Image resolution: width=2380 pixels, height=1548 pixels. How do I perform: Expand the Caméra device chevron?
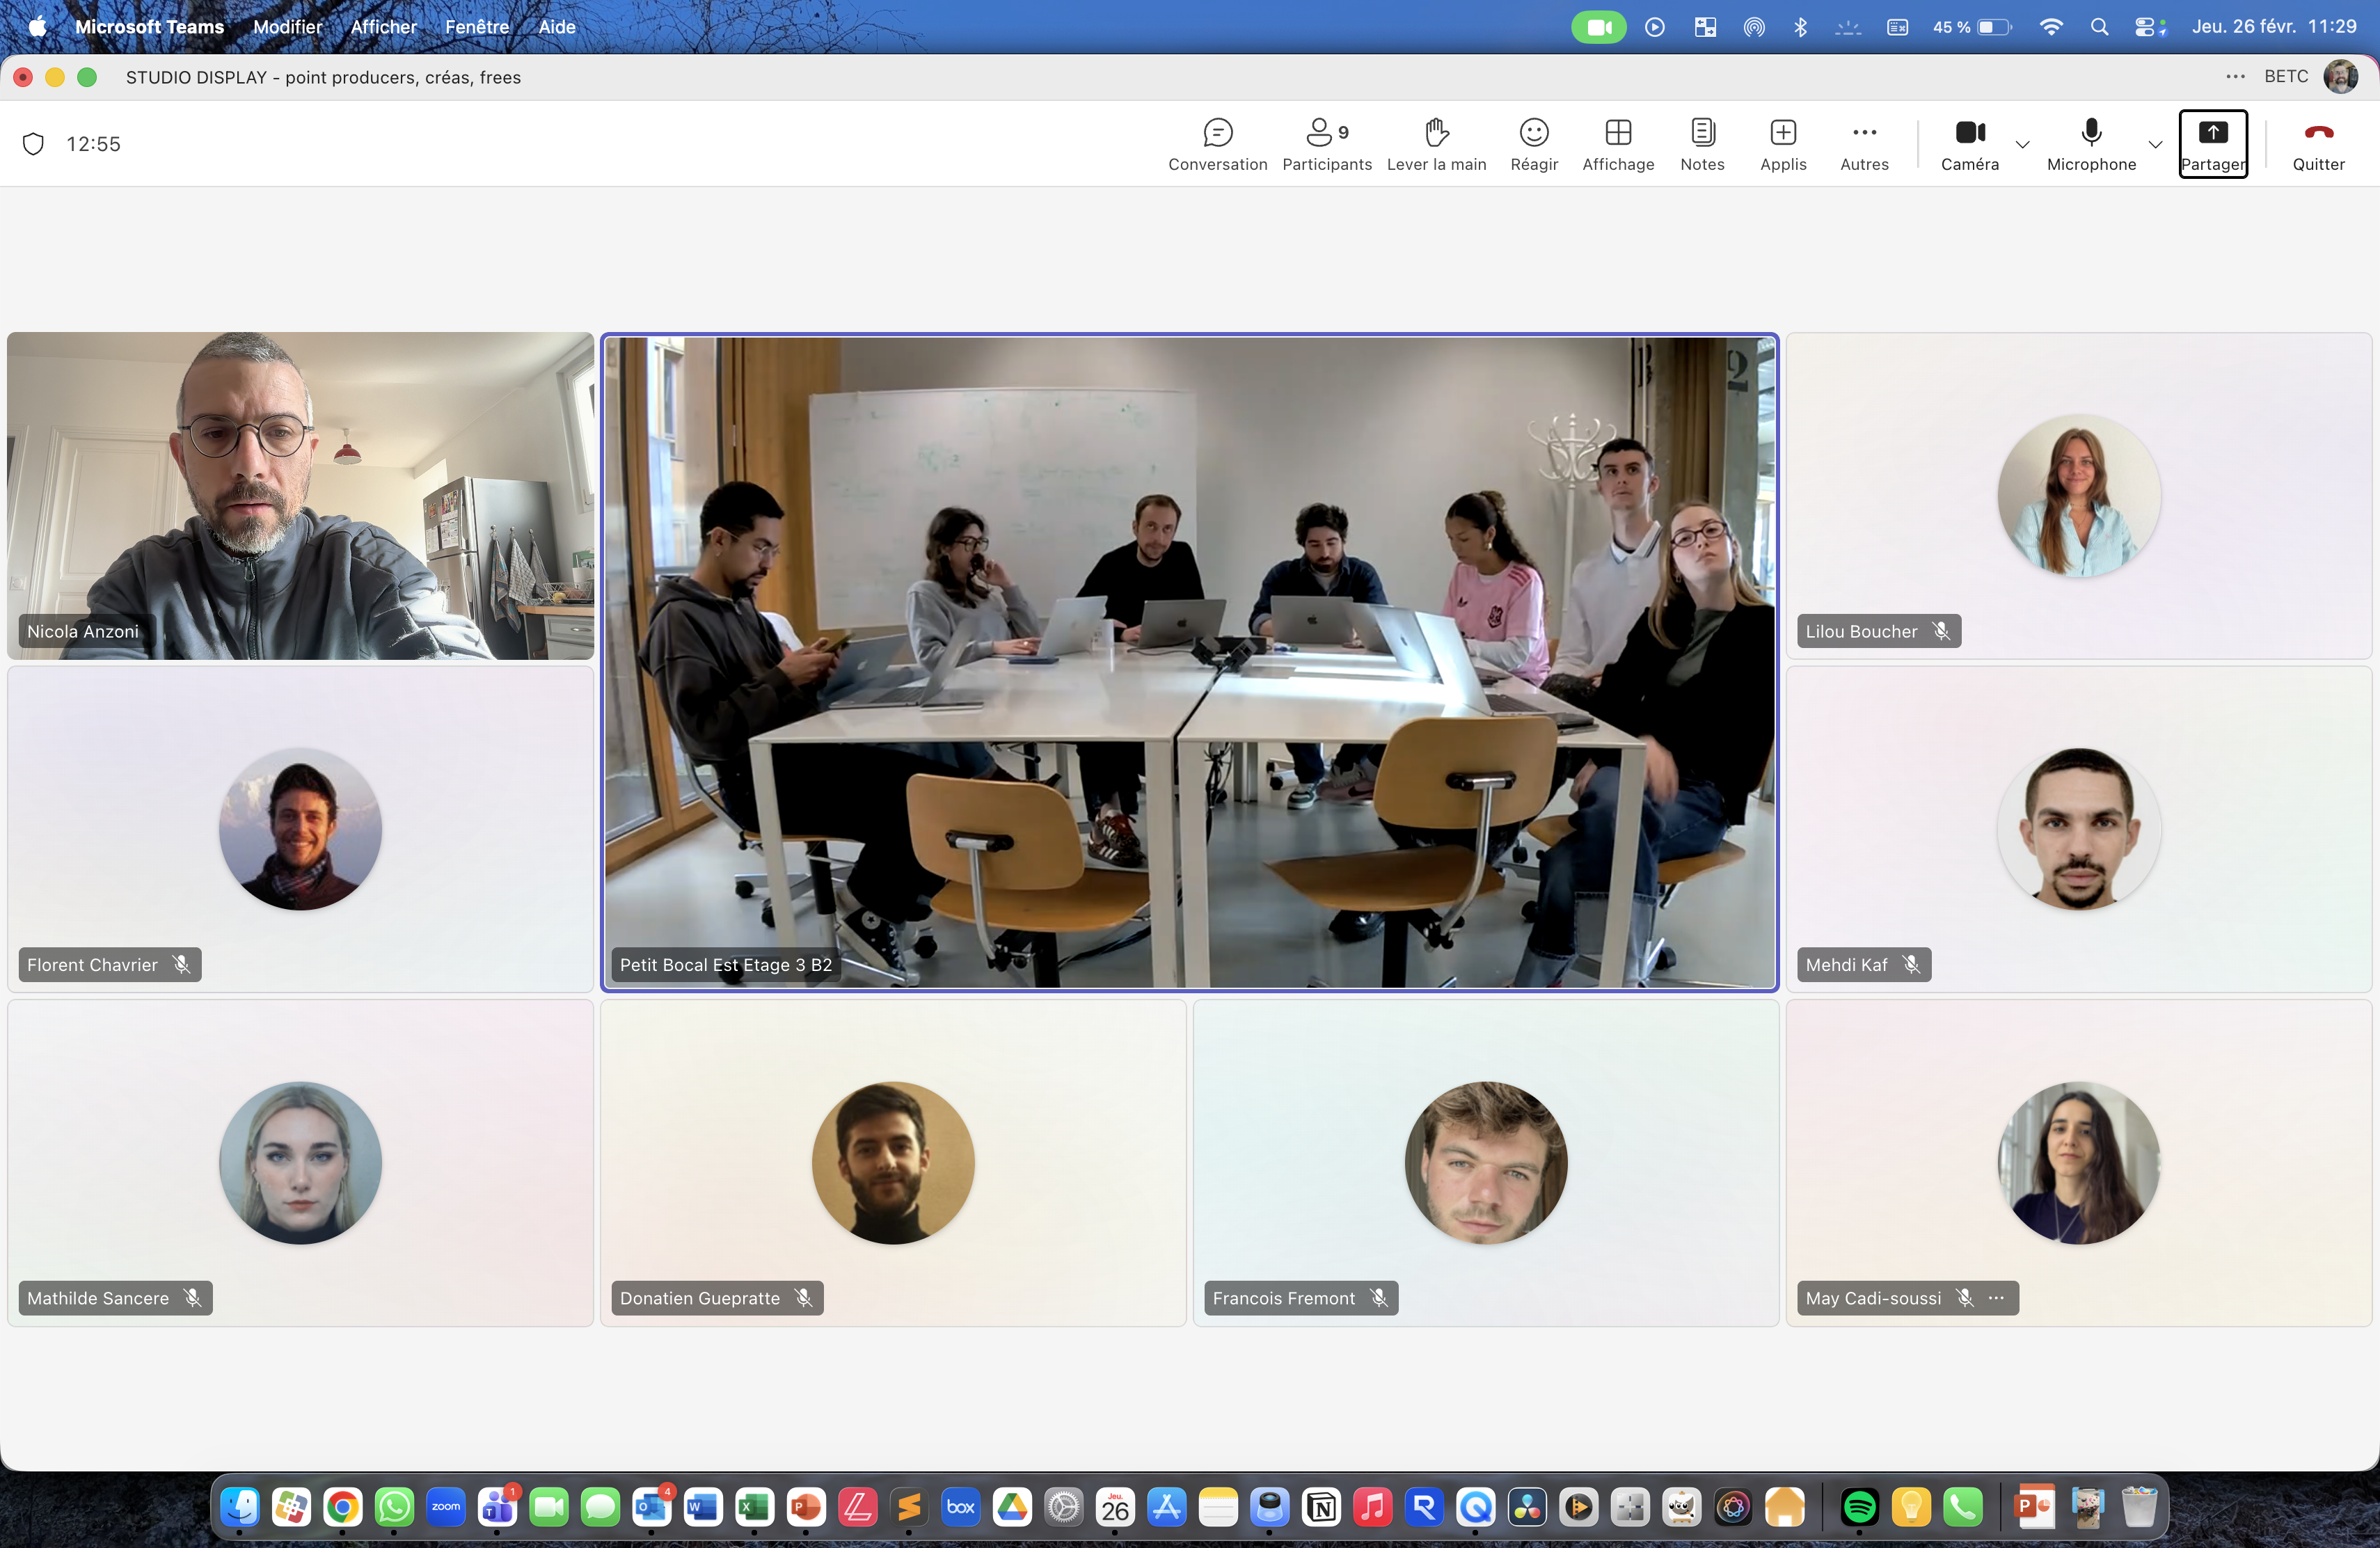(2024, 144)
